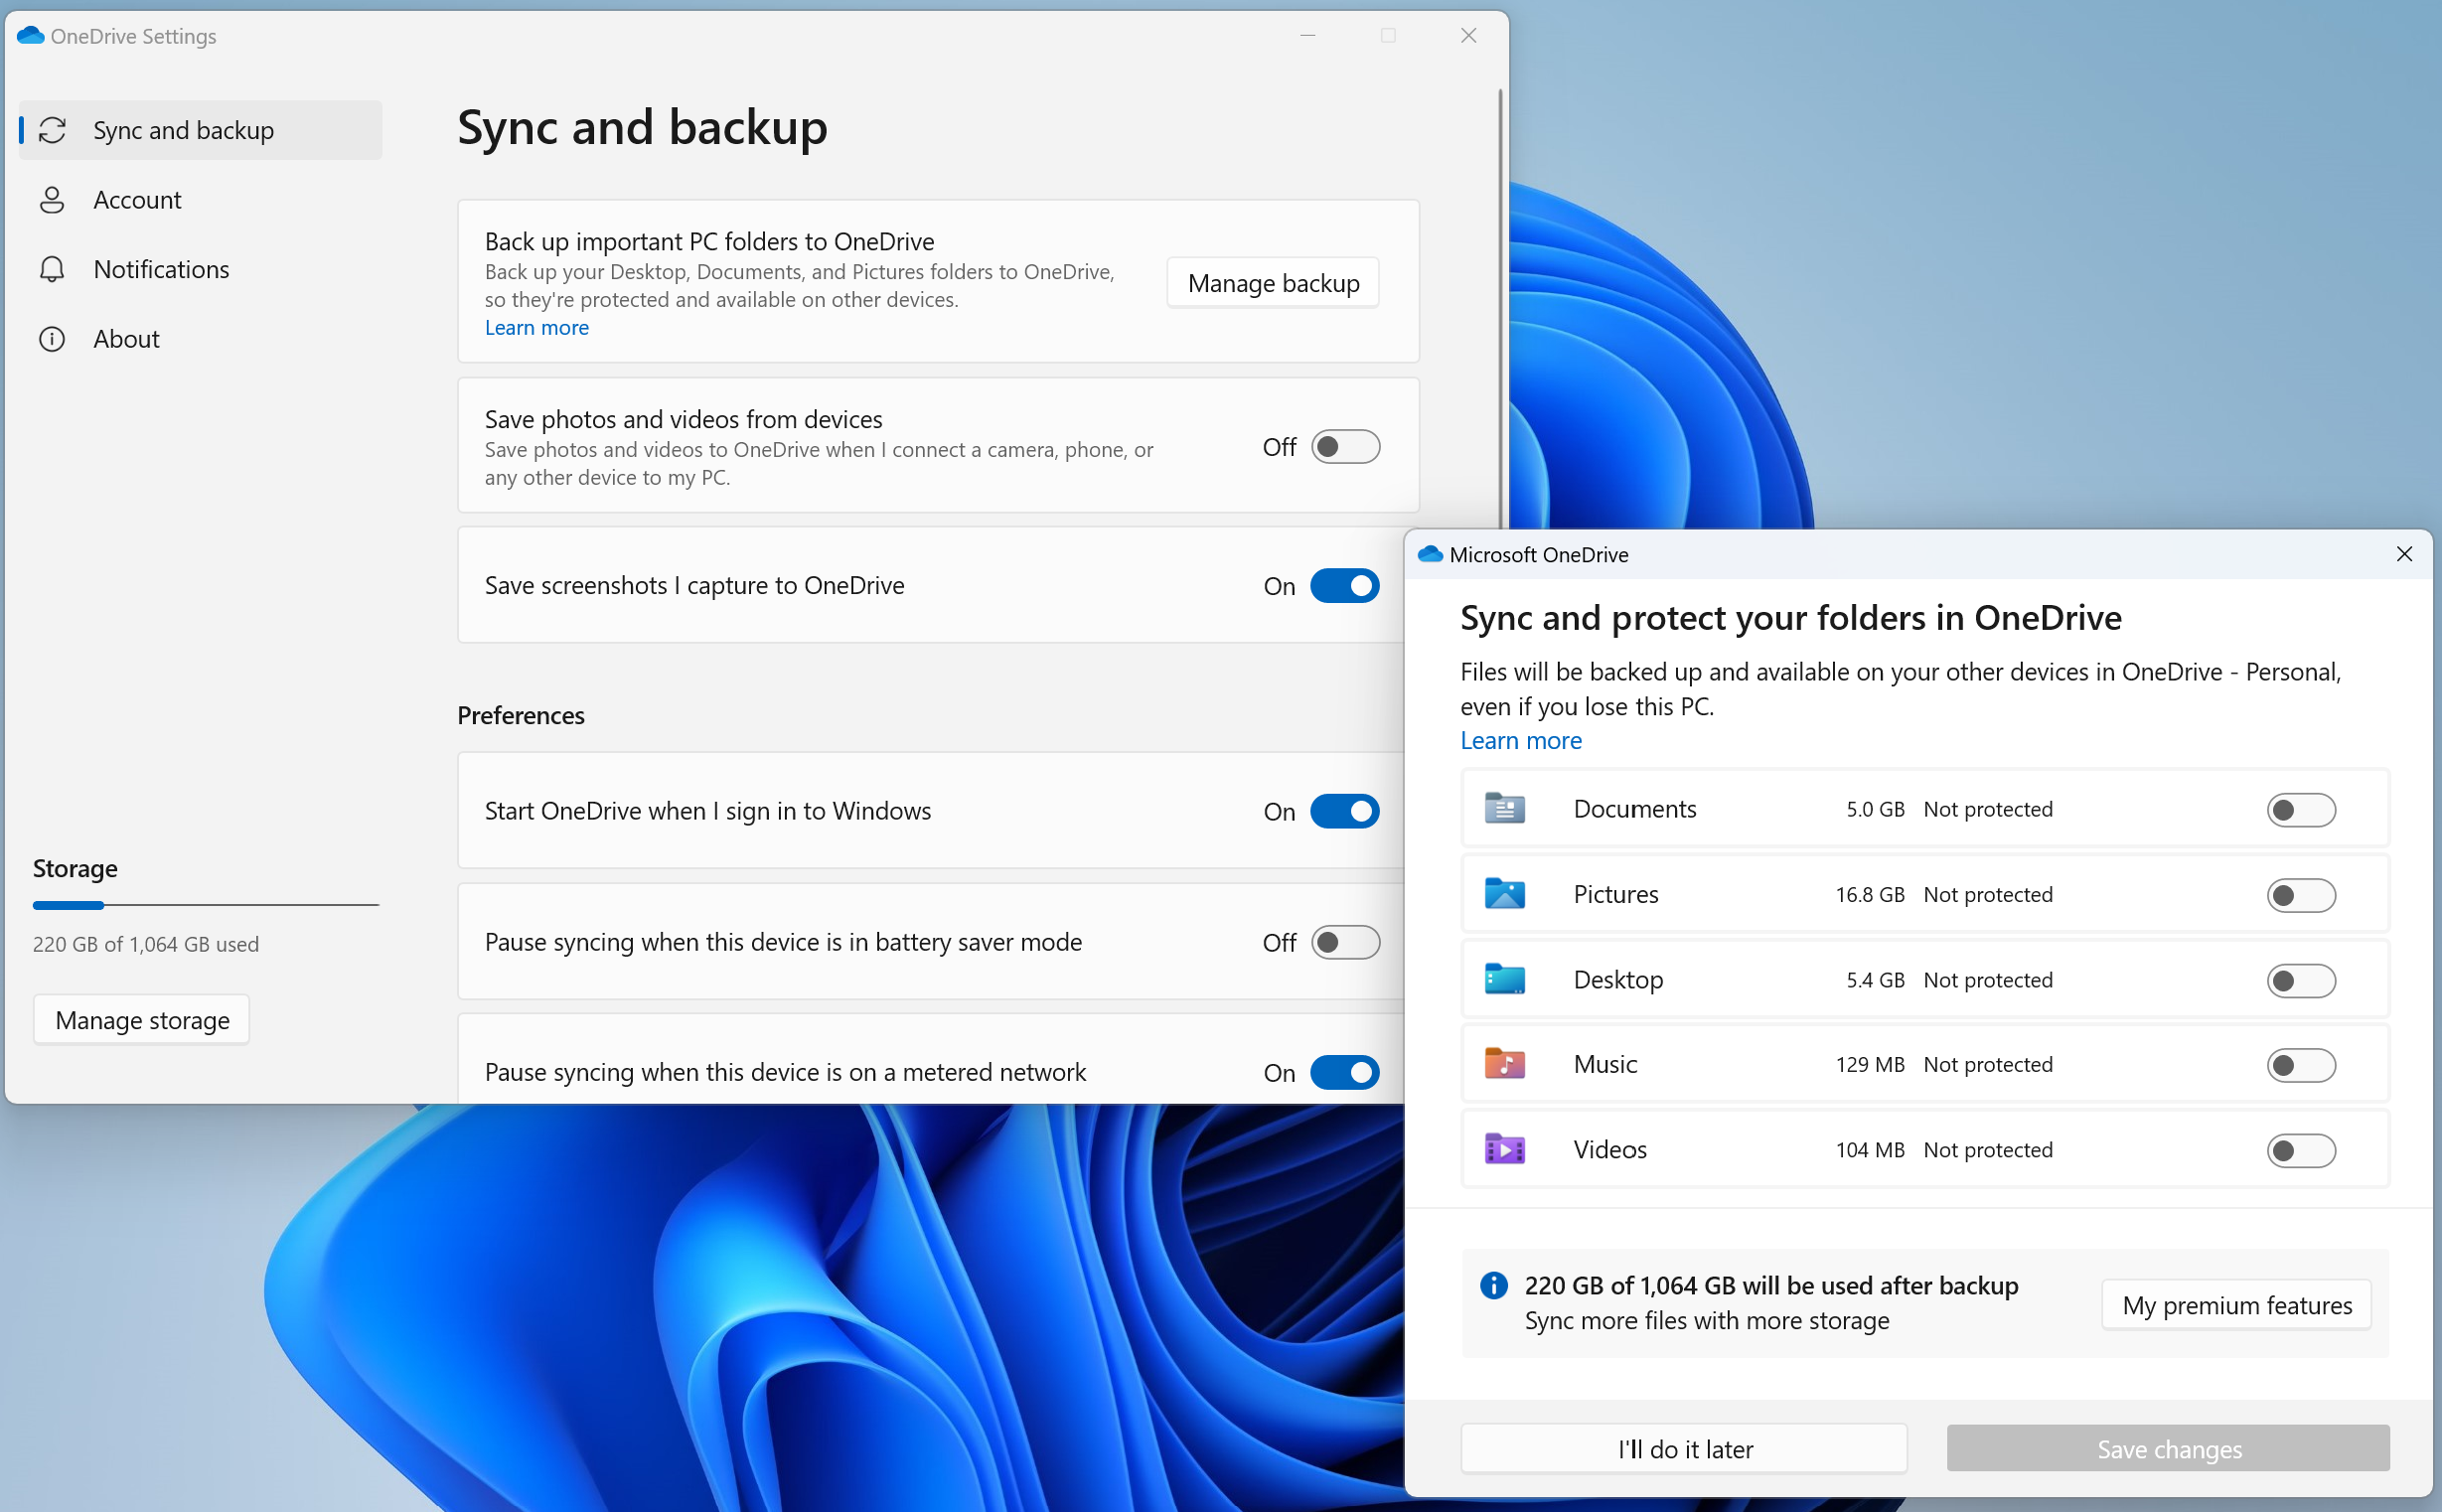The image size is (2442, 1512).
Task: Go to Notifications settings
Action: (x=200, y=269)
